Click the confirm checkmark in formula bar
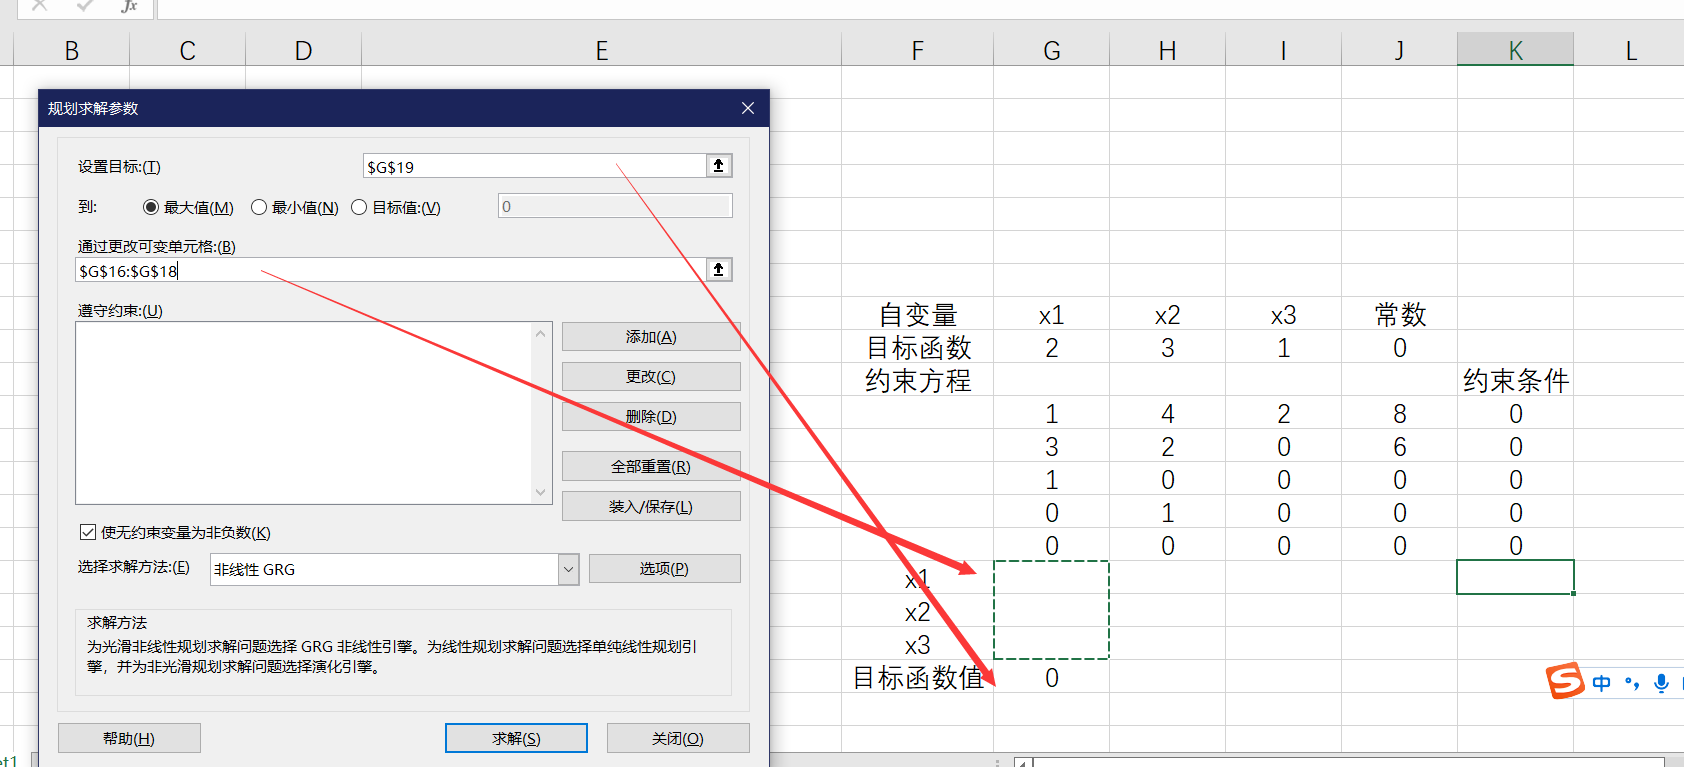 [85, 6]
